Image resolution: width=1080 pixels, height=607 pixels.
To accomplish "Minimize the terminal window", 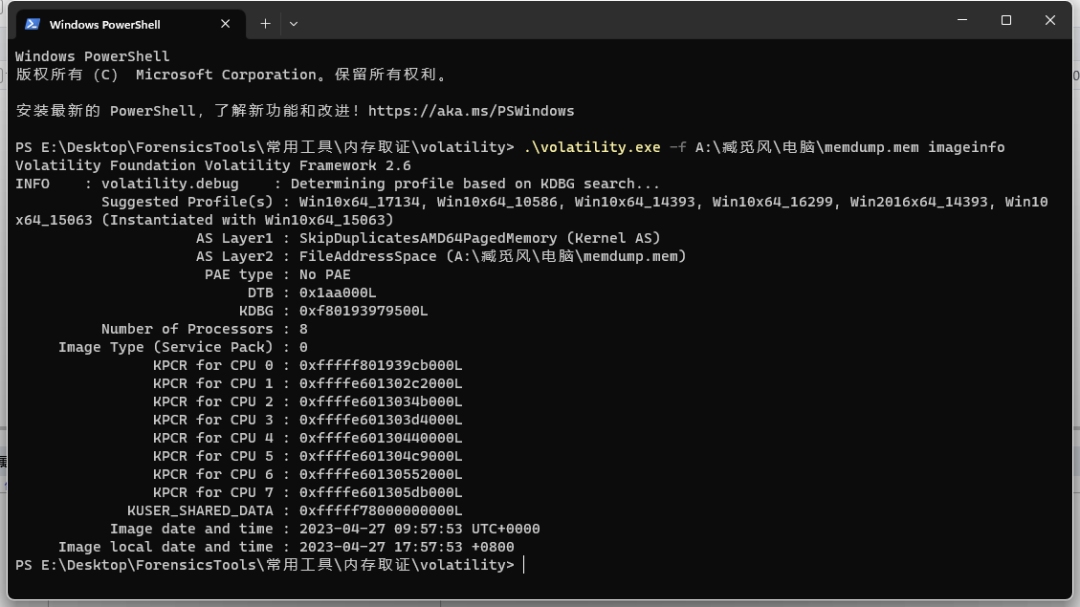I will tap(962, 20).
